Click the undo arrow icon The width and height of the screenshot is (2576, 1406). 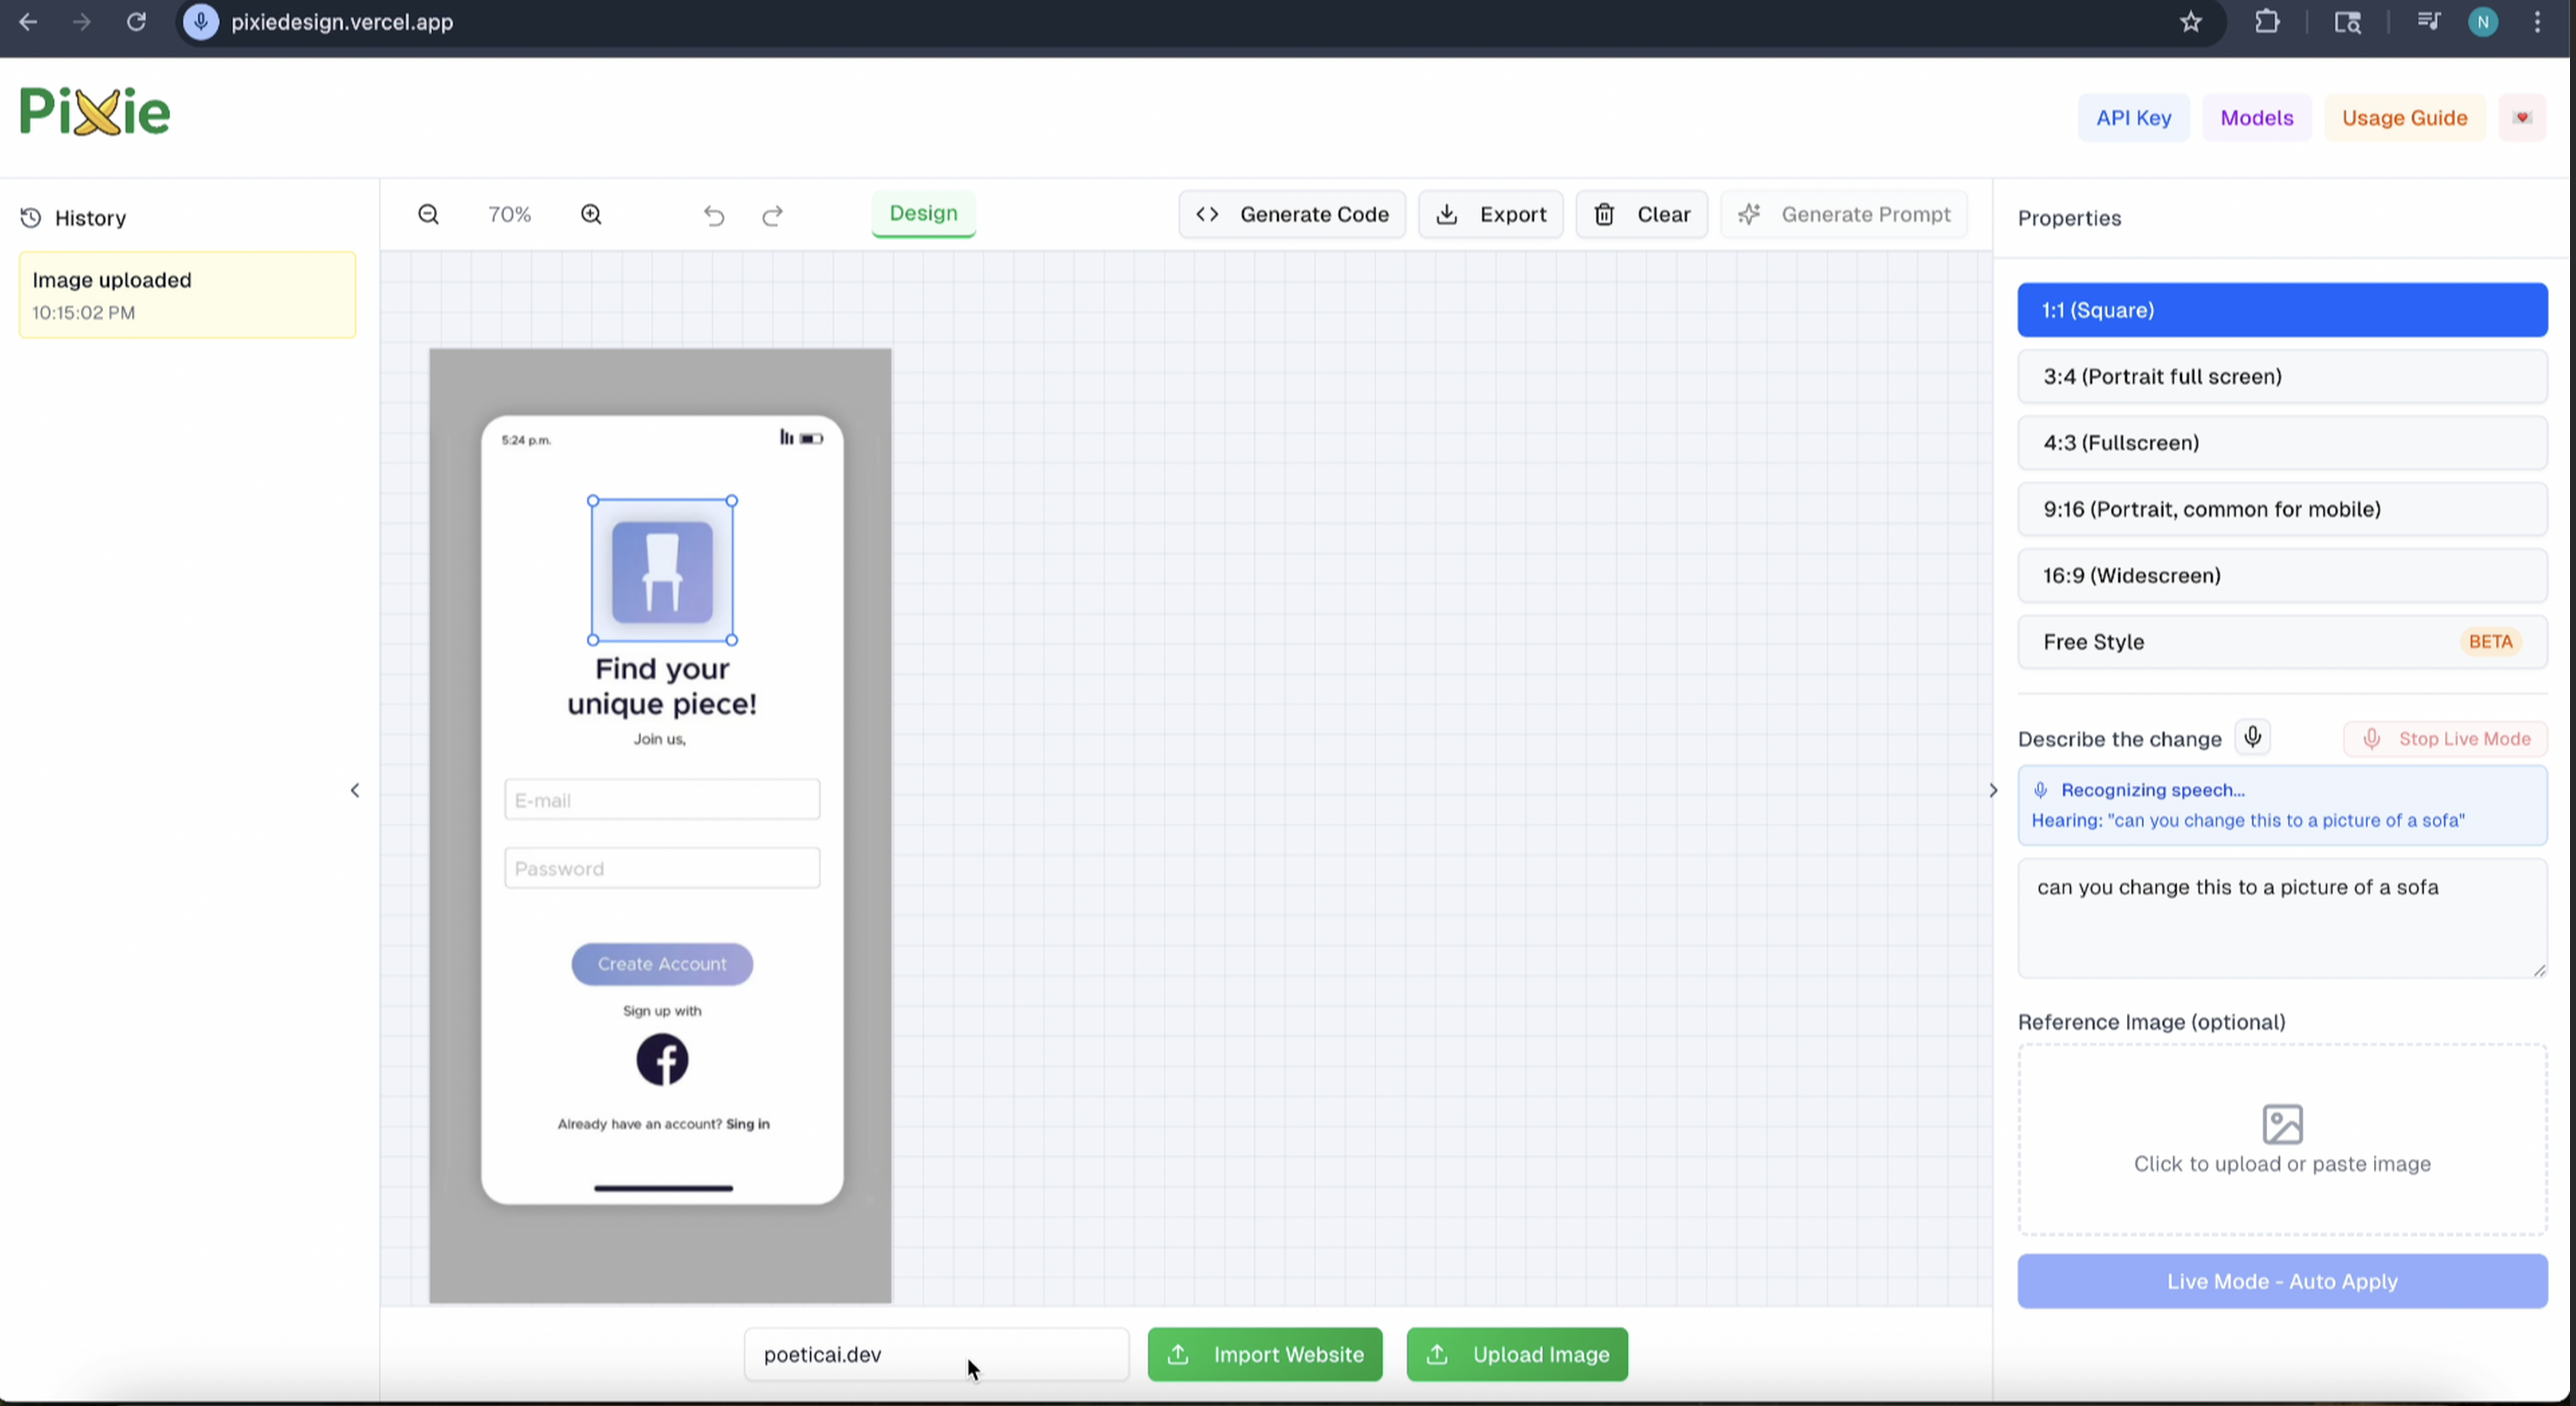713,215
